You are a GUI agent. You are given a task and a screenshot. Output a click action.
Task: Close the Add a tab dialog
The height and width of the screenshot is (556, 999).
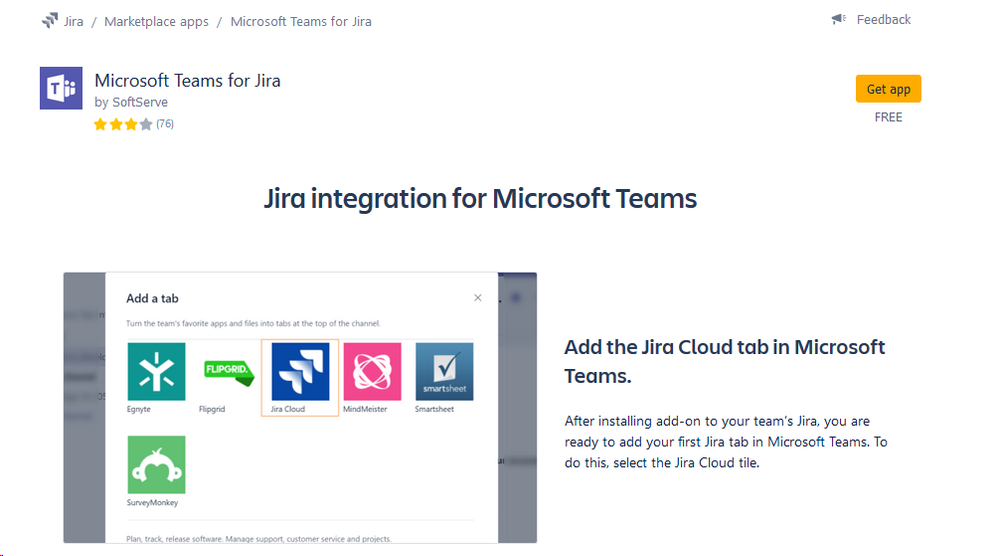click(x=478, y=297)
